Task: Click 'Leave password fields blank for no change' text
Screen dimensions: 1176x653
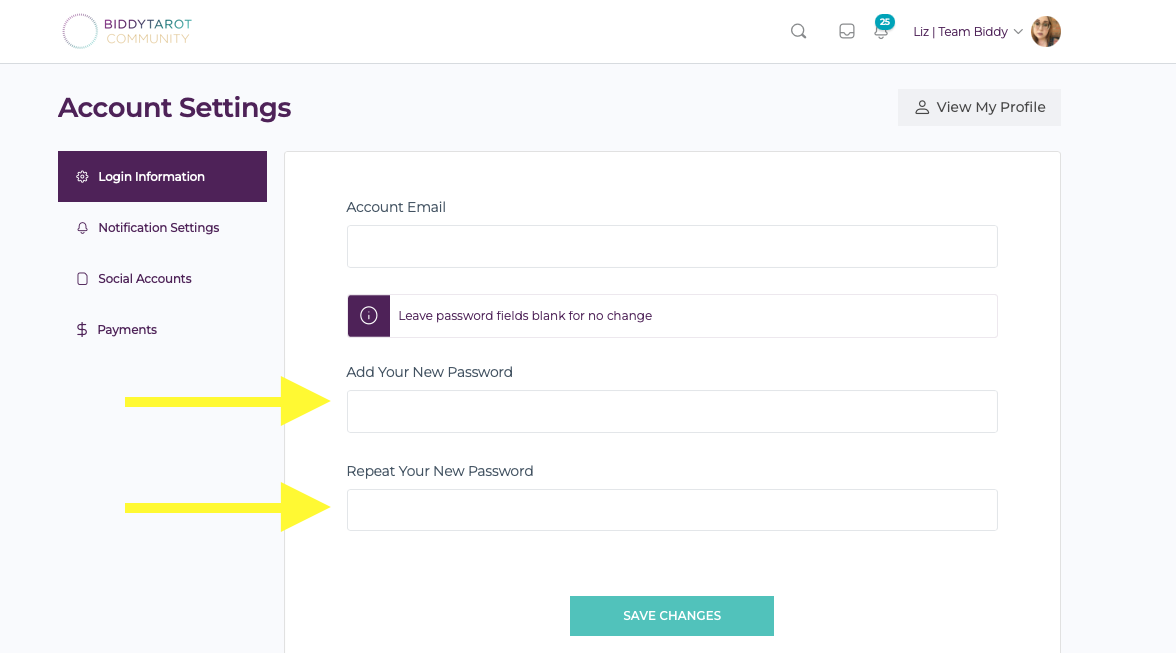Action: (x=525, y=316)
